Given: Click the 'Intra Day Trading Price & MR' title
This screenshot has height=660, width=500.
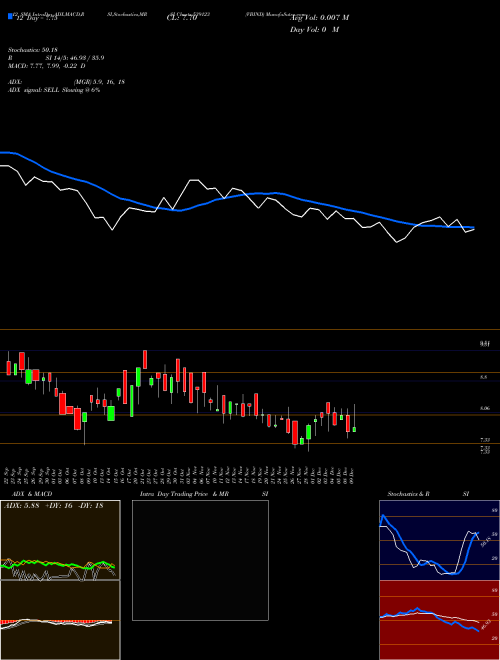Looking at the screenshot, I should [184, 494].
